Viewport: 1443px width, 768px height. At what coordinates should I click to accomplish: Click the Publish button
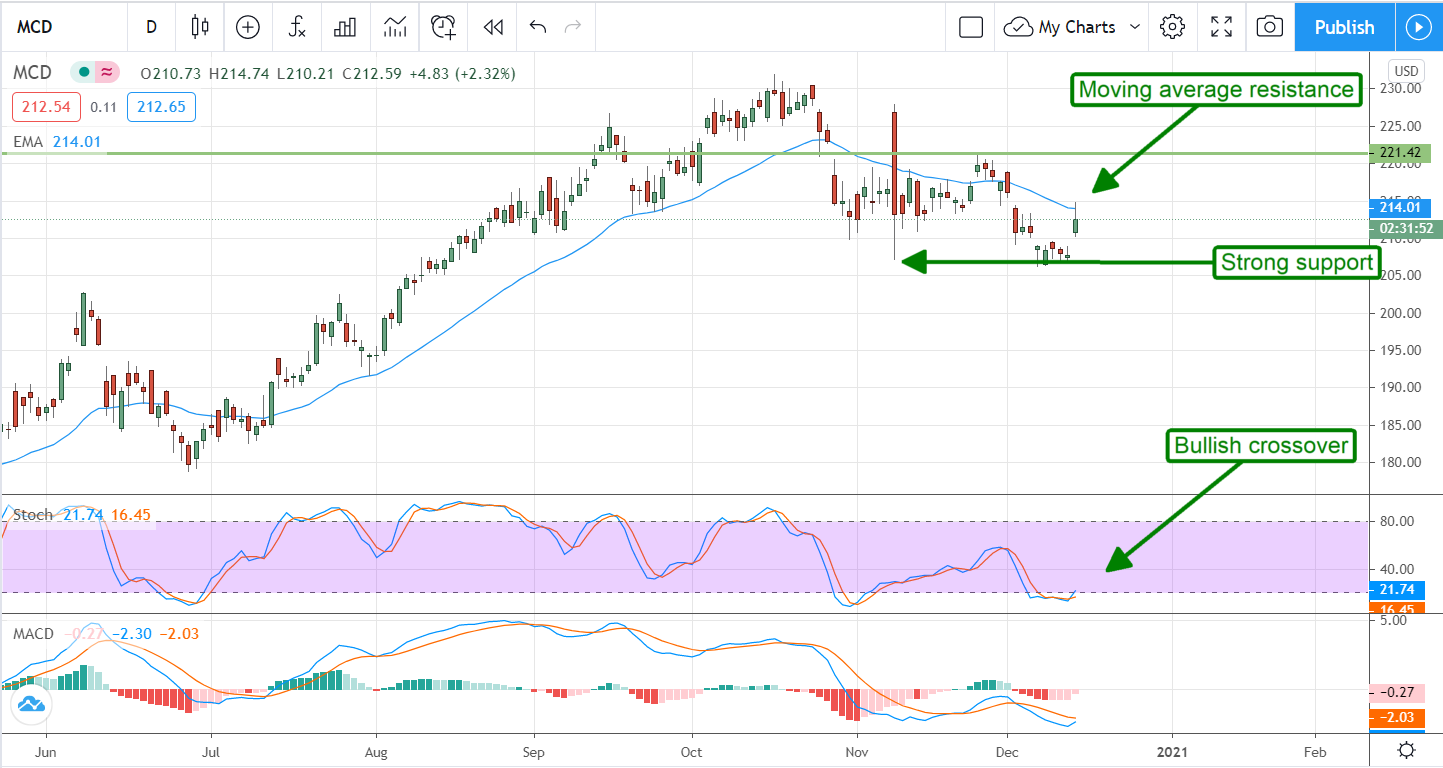point(1344,27)
